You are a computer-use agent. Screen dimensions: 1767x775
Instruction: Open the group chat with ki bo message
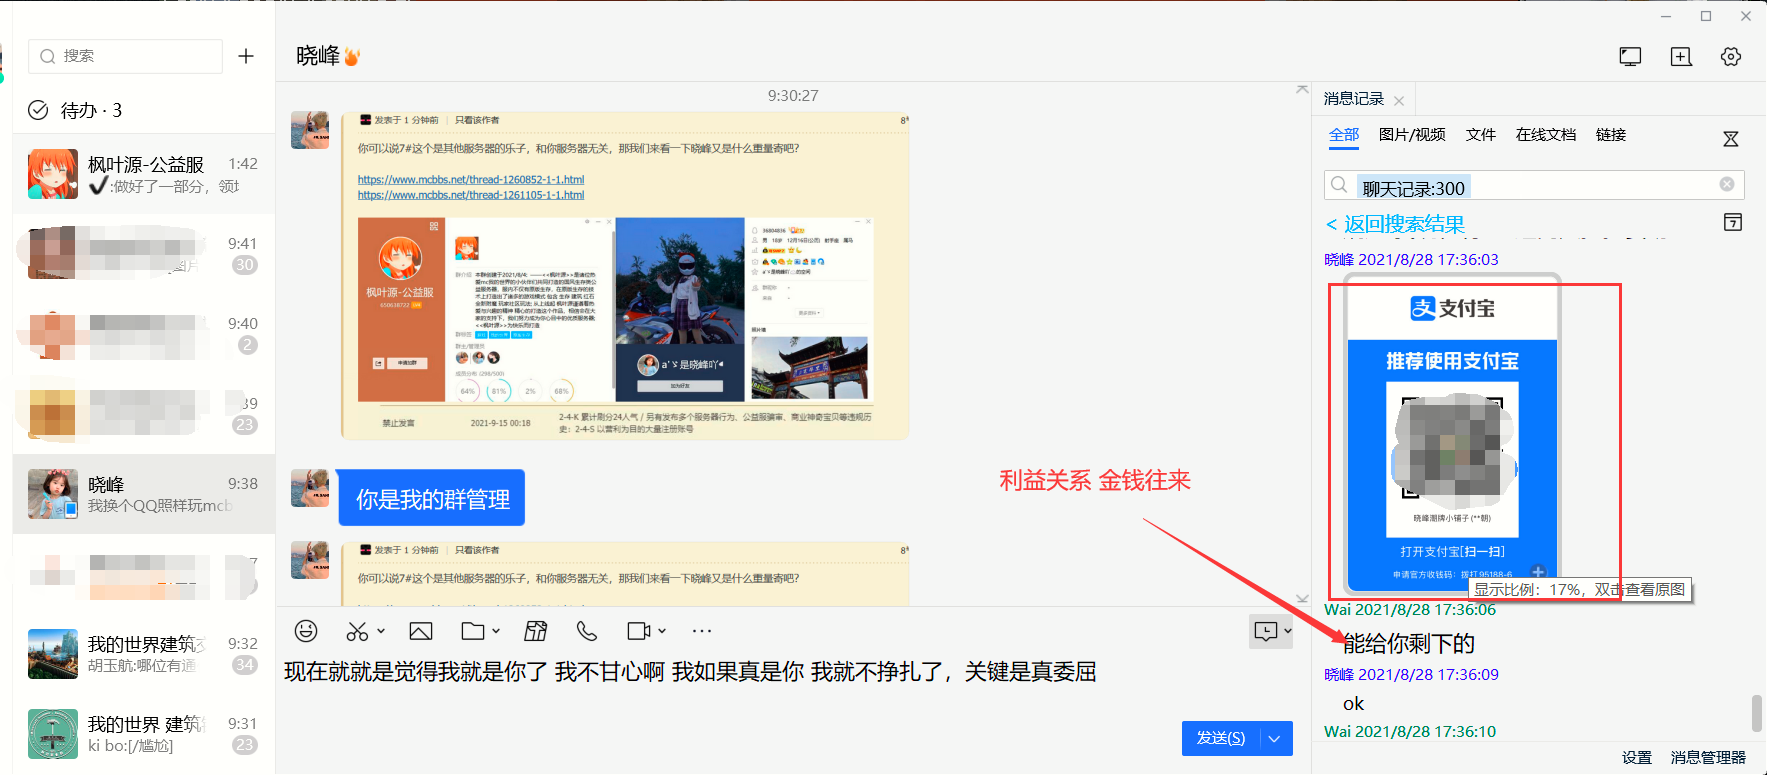(x=144, y=734)
